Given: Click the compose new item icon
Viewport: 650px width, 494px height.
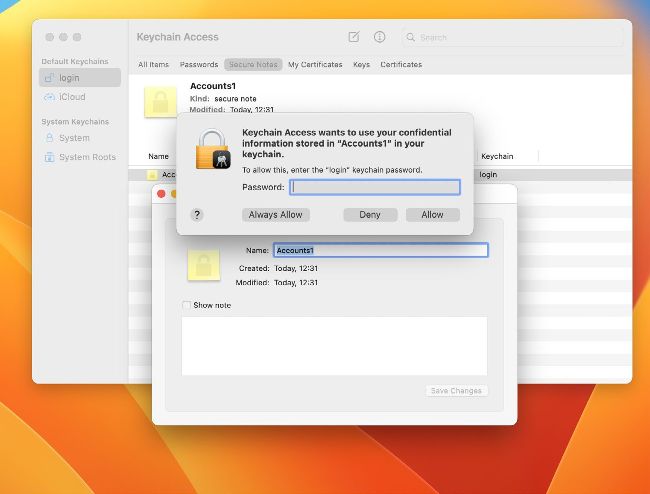Looking at the screenshot, I should pos(354,37).
